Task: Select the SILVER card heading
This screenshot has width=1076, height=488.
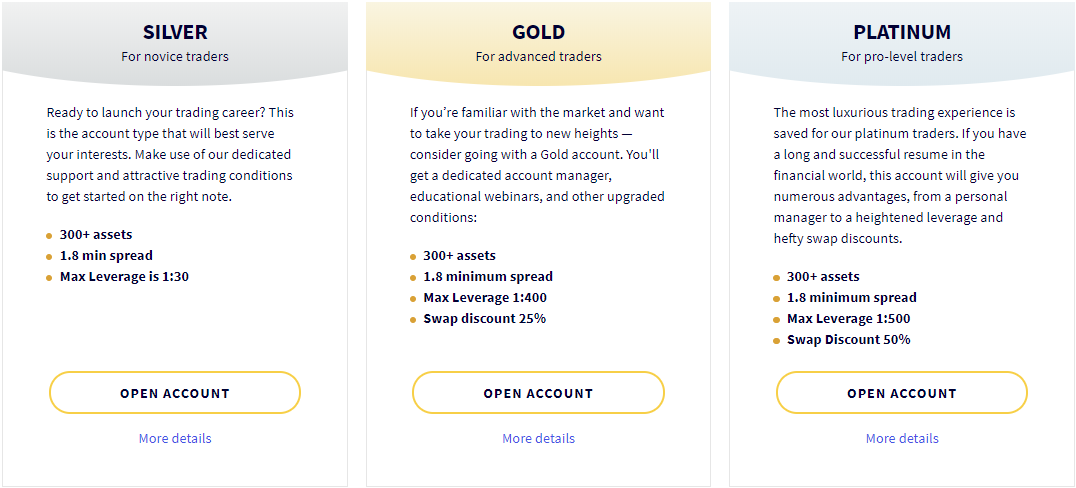Action: 175,32
